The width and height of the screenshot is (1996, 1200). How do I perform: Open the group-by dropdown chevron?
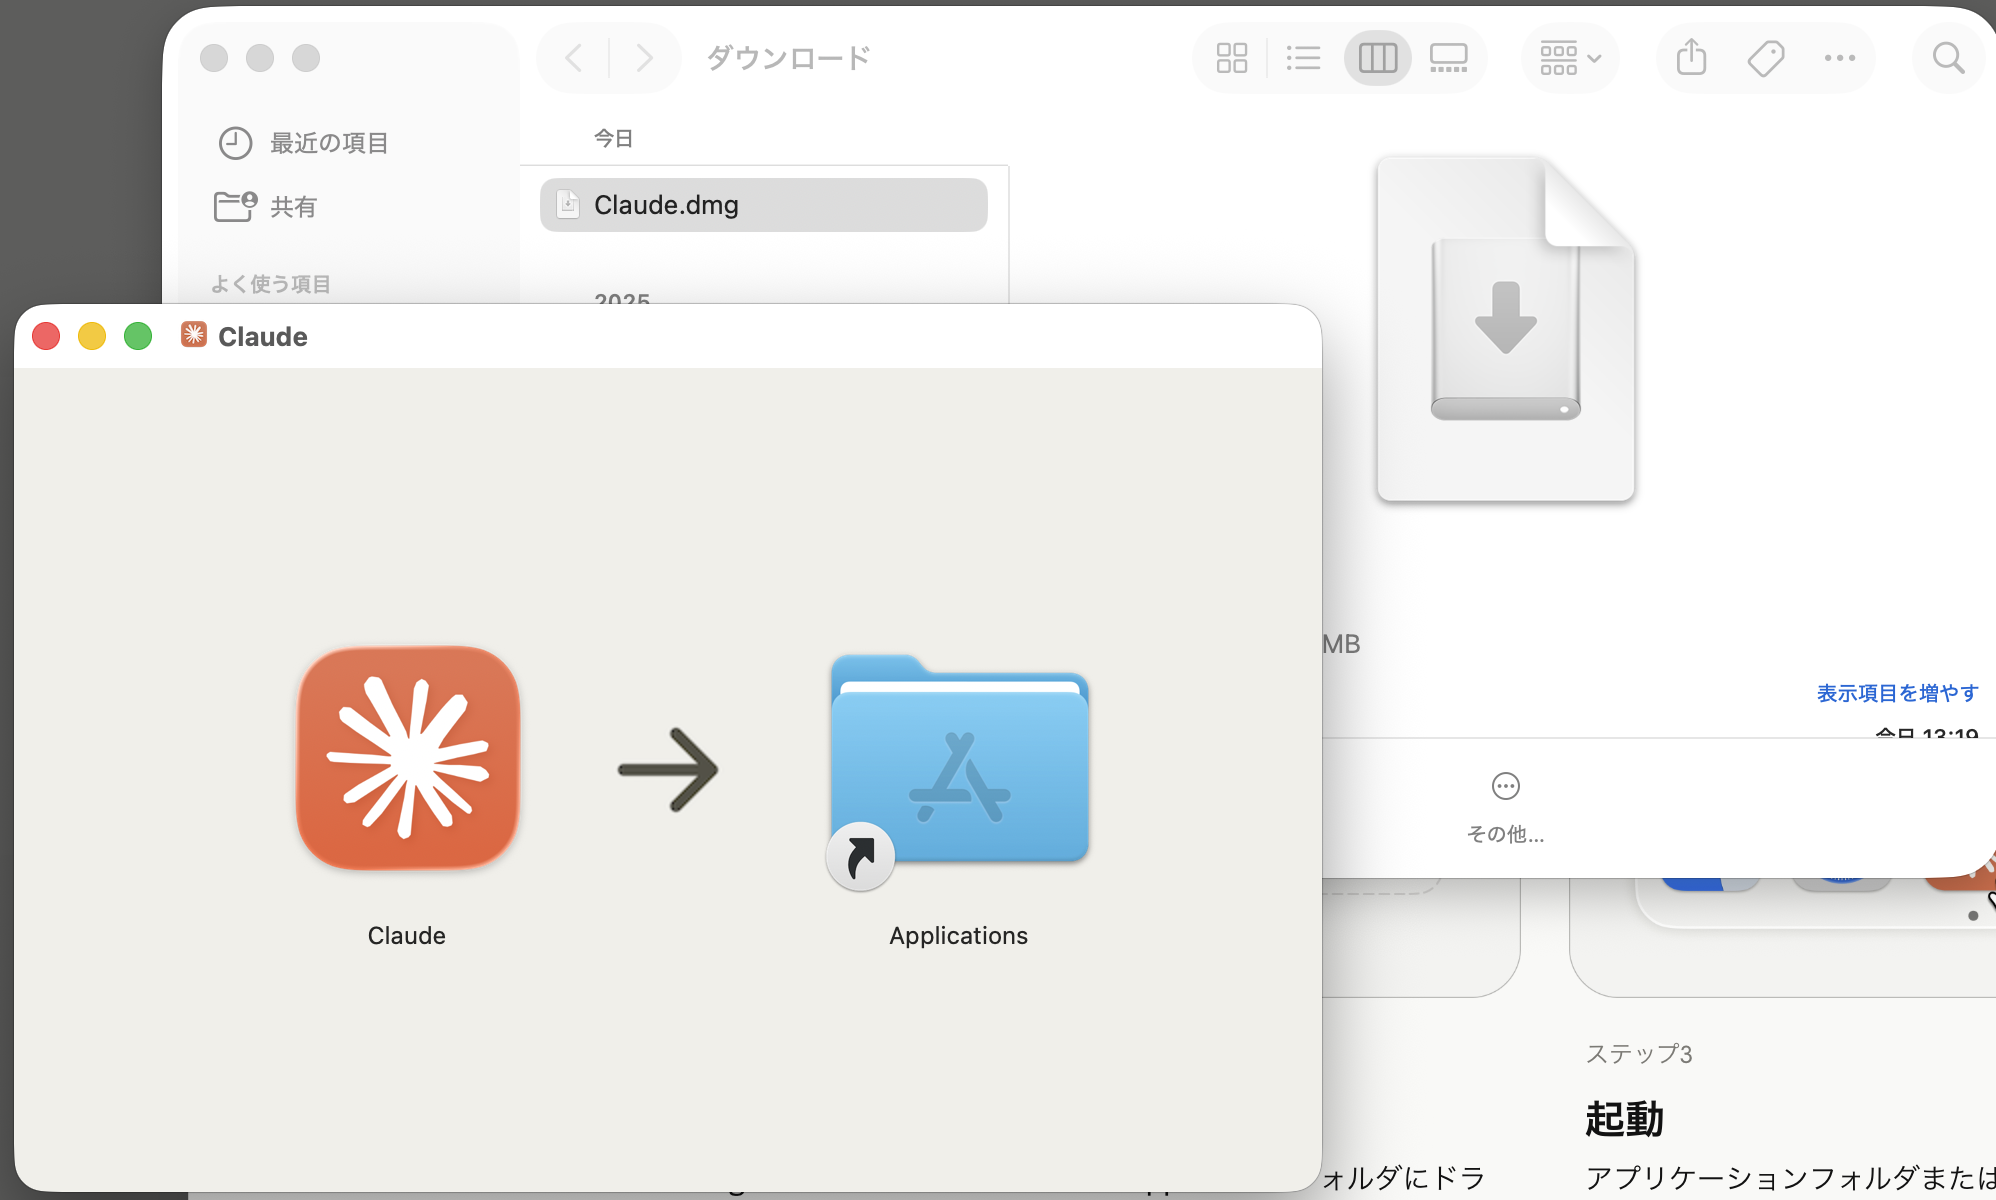coord(1594,57)
